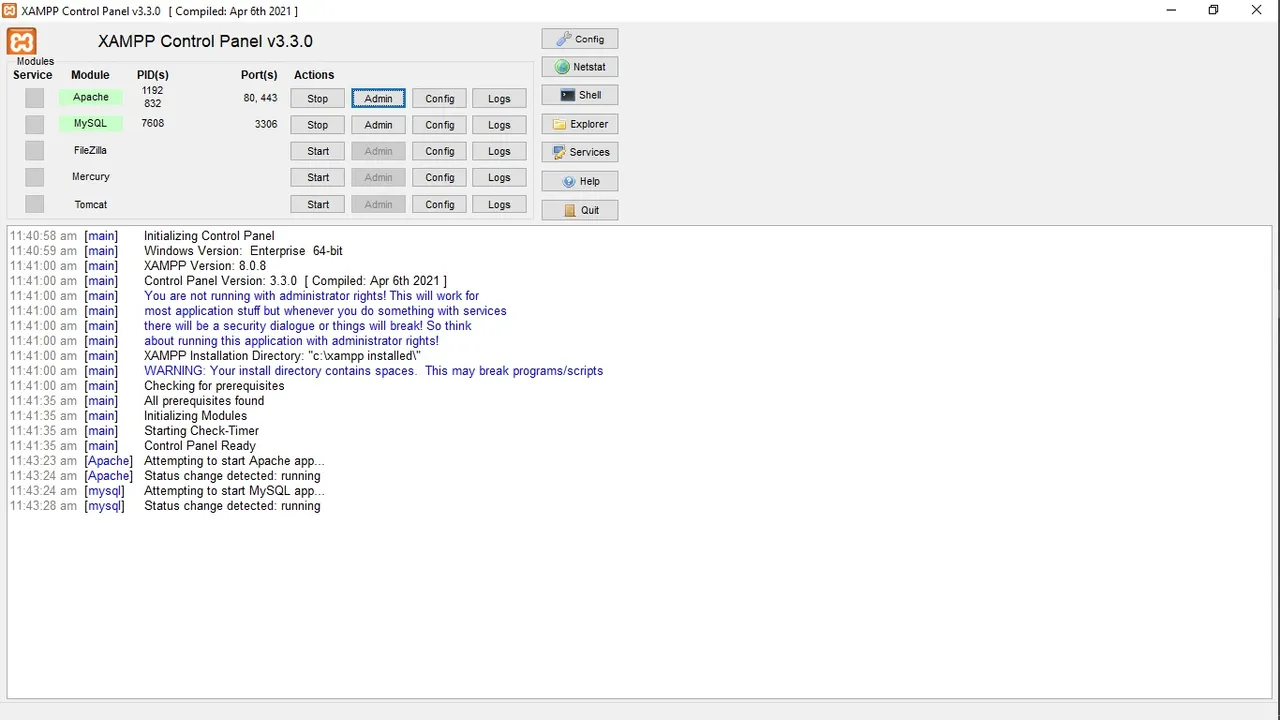
Task: Open the MySQL Admin page
Action: [379, 125]
